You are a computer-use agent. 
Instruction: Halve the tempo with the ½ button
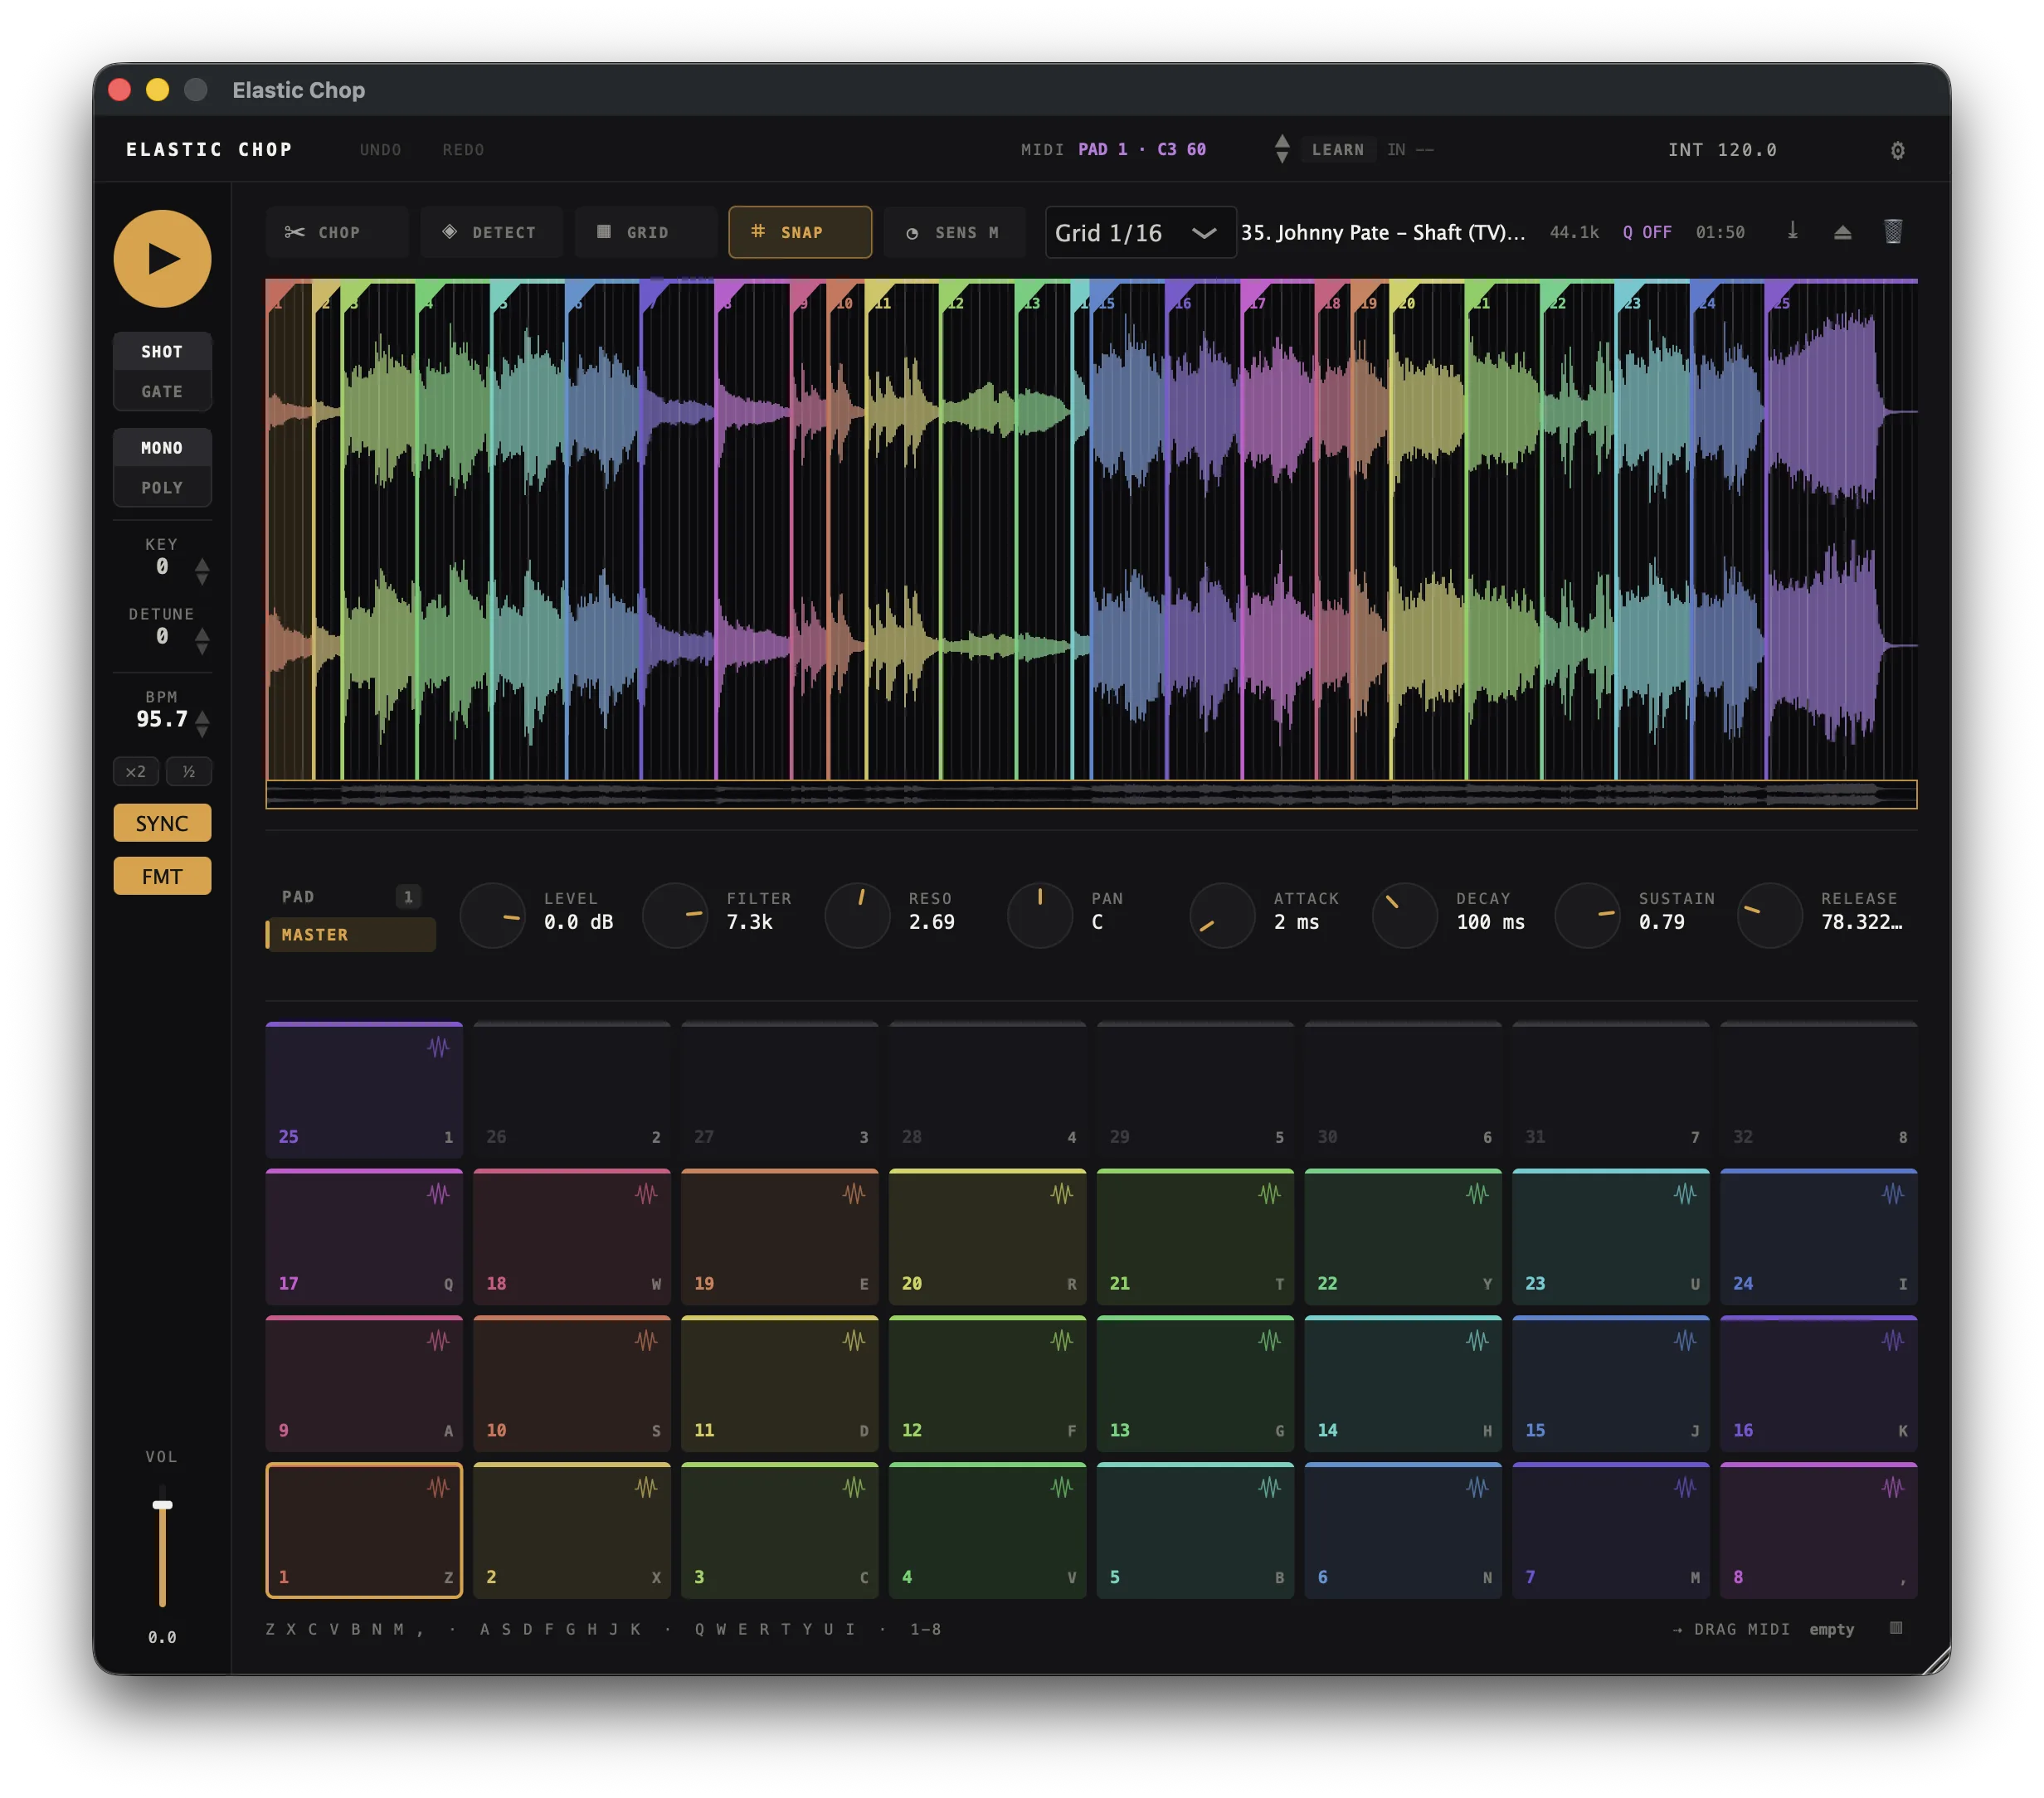(x=188, y=771)
